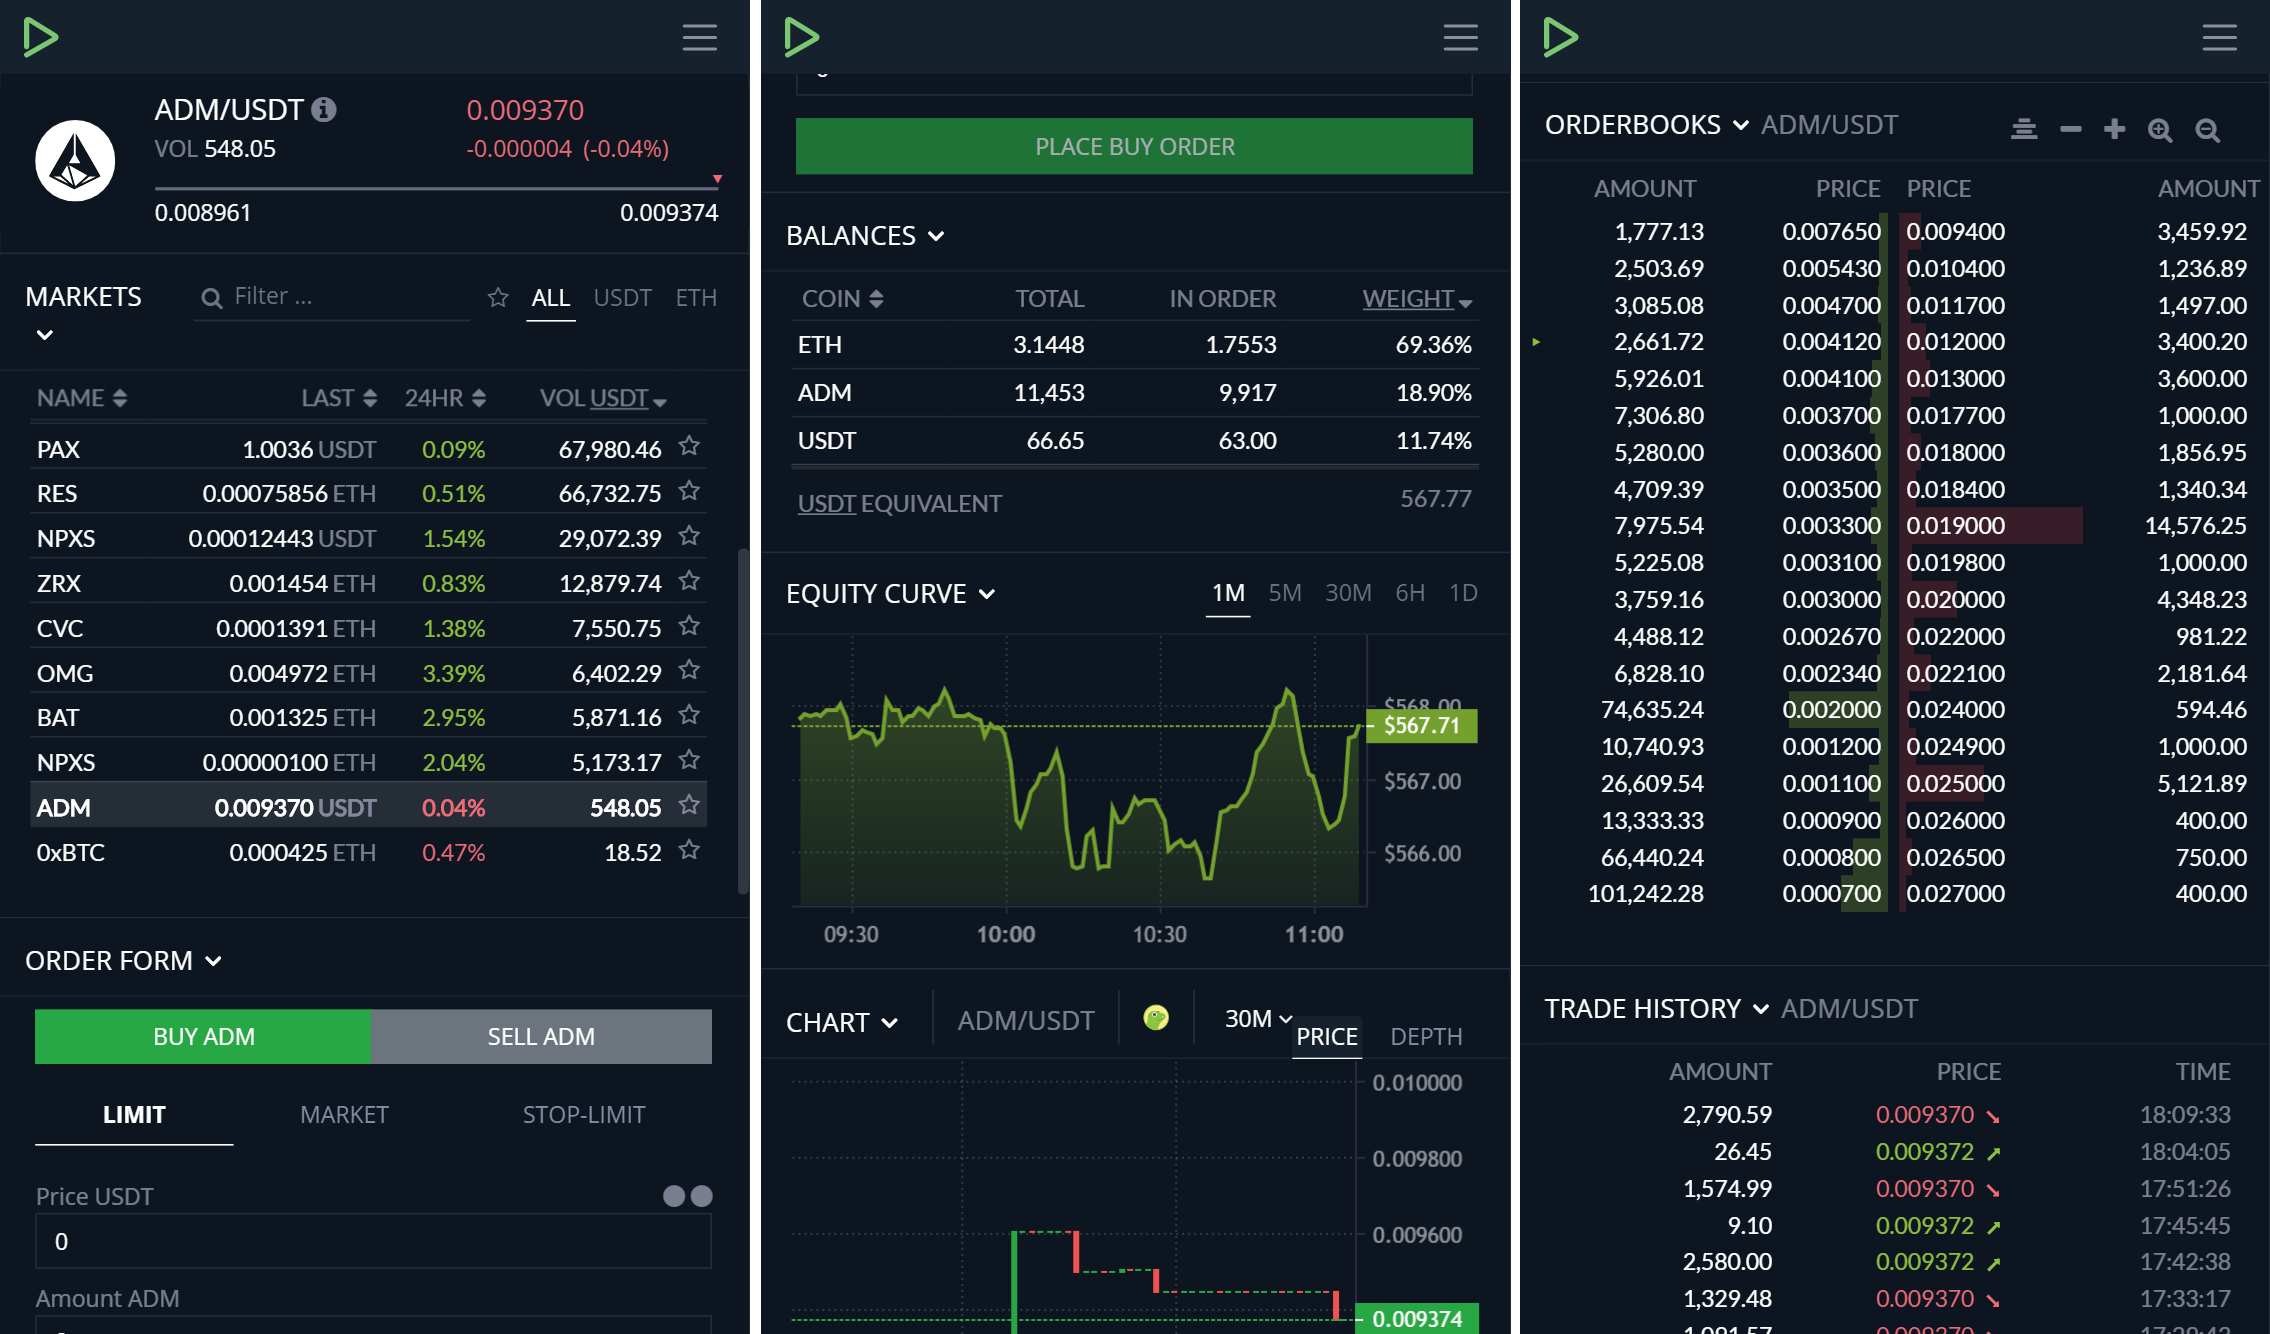Center the orderbook using the align icon

[2024, 129]
